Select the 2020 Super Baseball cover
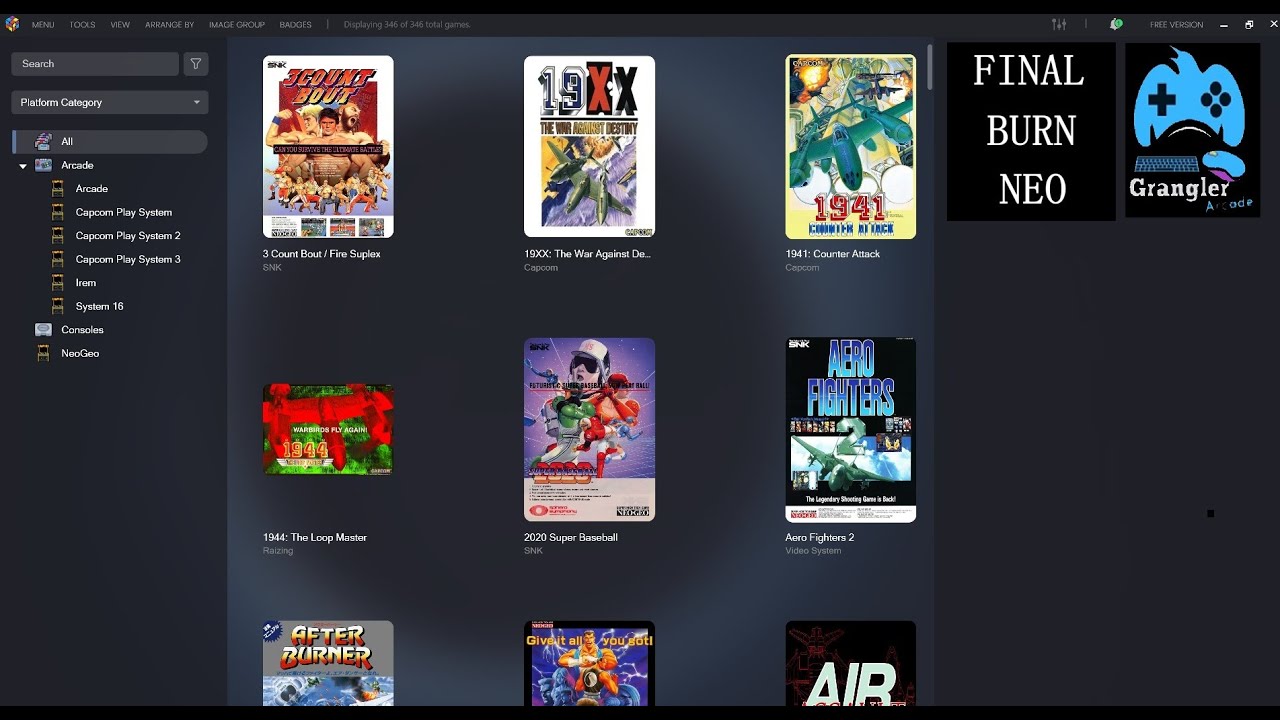 pyautogui.click(x=589, y=430)
